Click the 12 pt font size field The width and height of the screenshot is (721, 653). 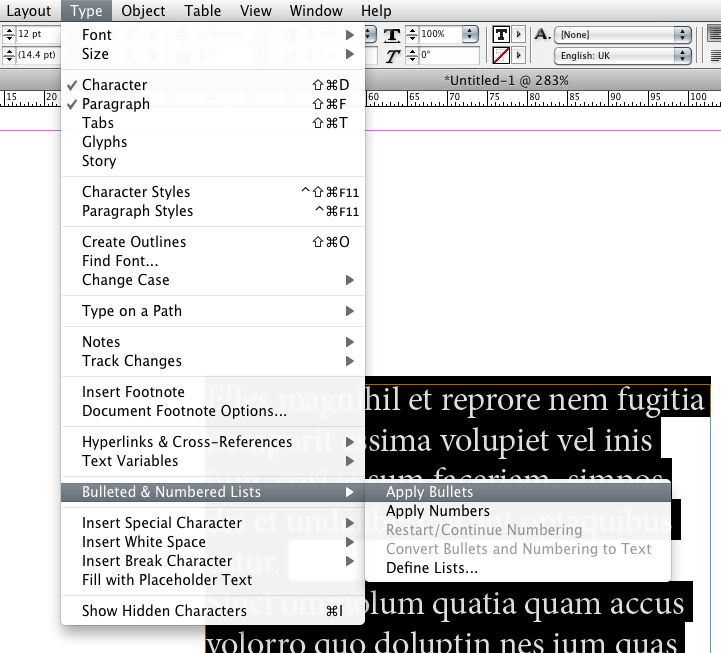(38, 34)
